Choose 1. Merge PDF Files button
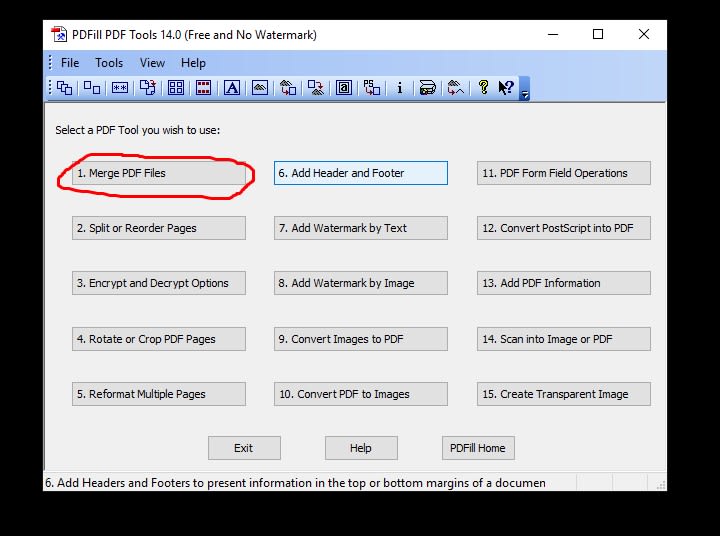Image resolution: width=720 pixels, height=536 pixels. [x=159, y=173]
